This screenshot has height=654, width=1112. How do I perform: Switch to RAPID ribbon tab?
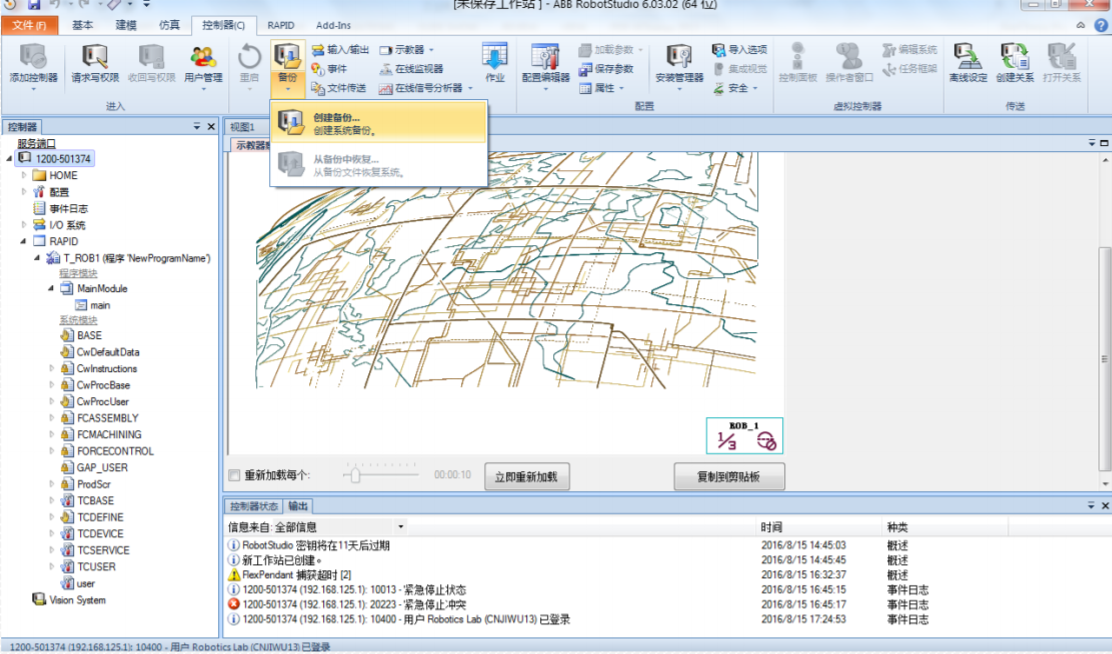tap(281, 25)
